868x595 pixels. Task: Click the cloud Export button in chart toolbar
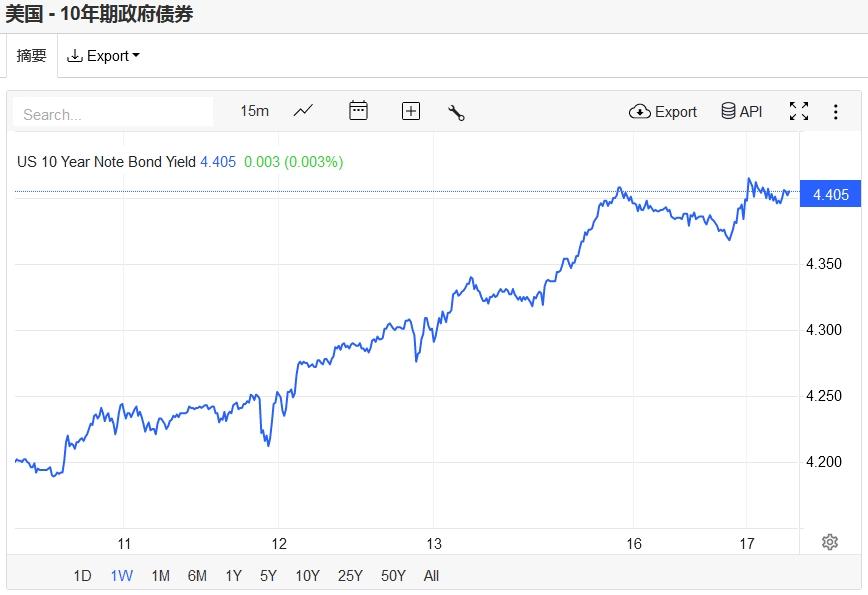pos(663,112)
